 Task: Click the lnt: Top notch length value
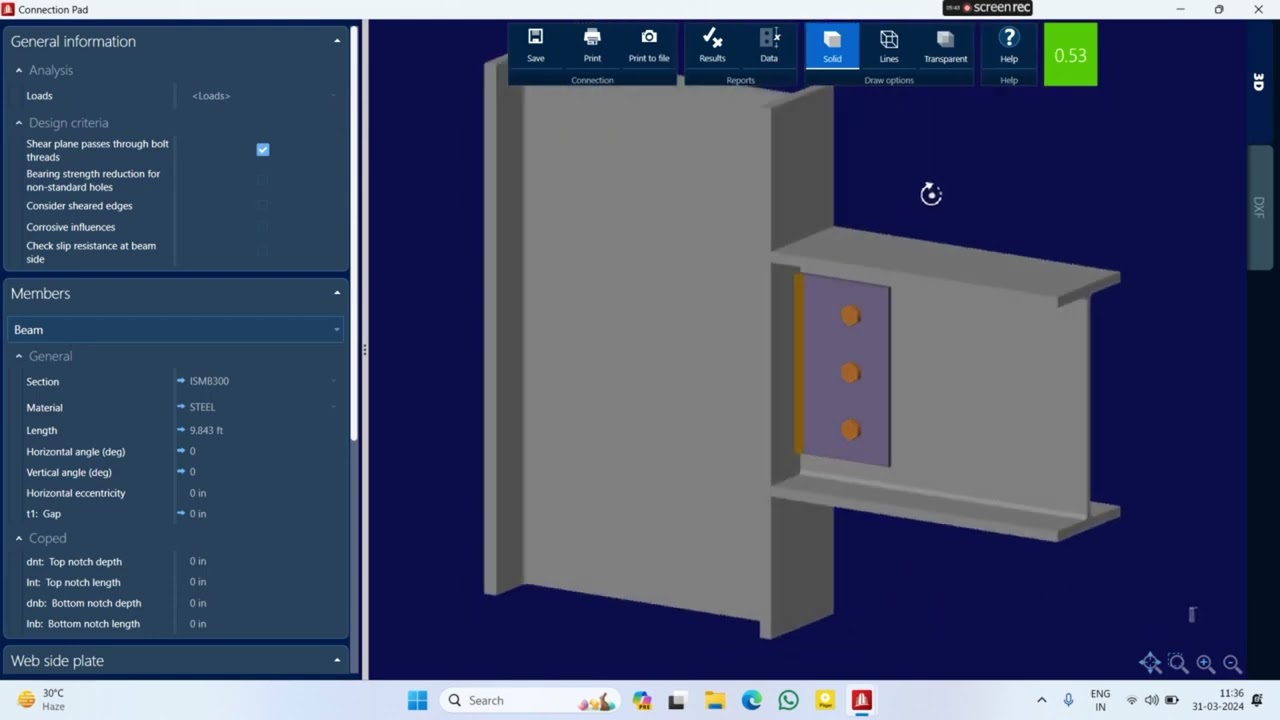coord(198,582)
